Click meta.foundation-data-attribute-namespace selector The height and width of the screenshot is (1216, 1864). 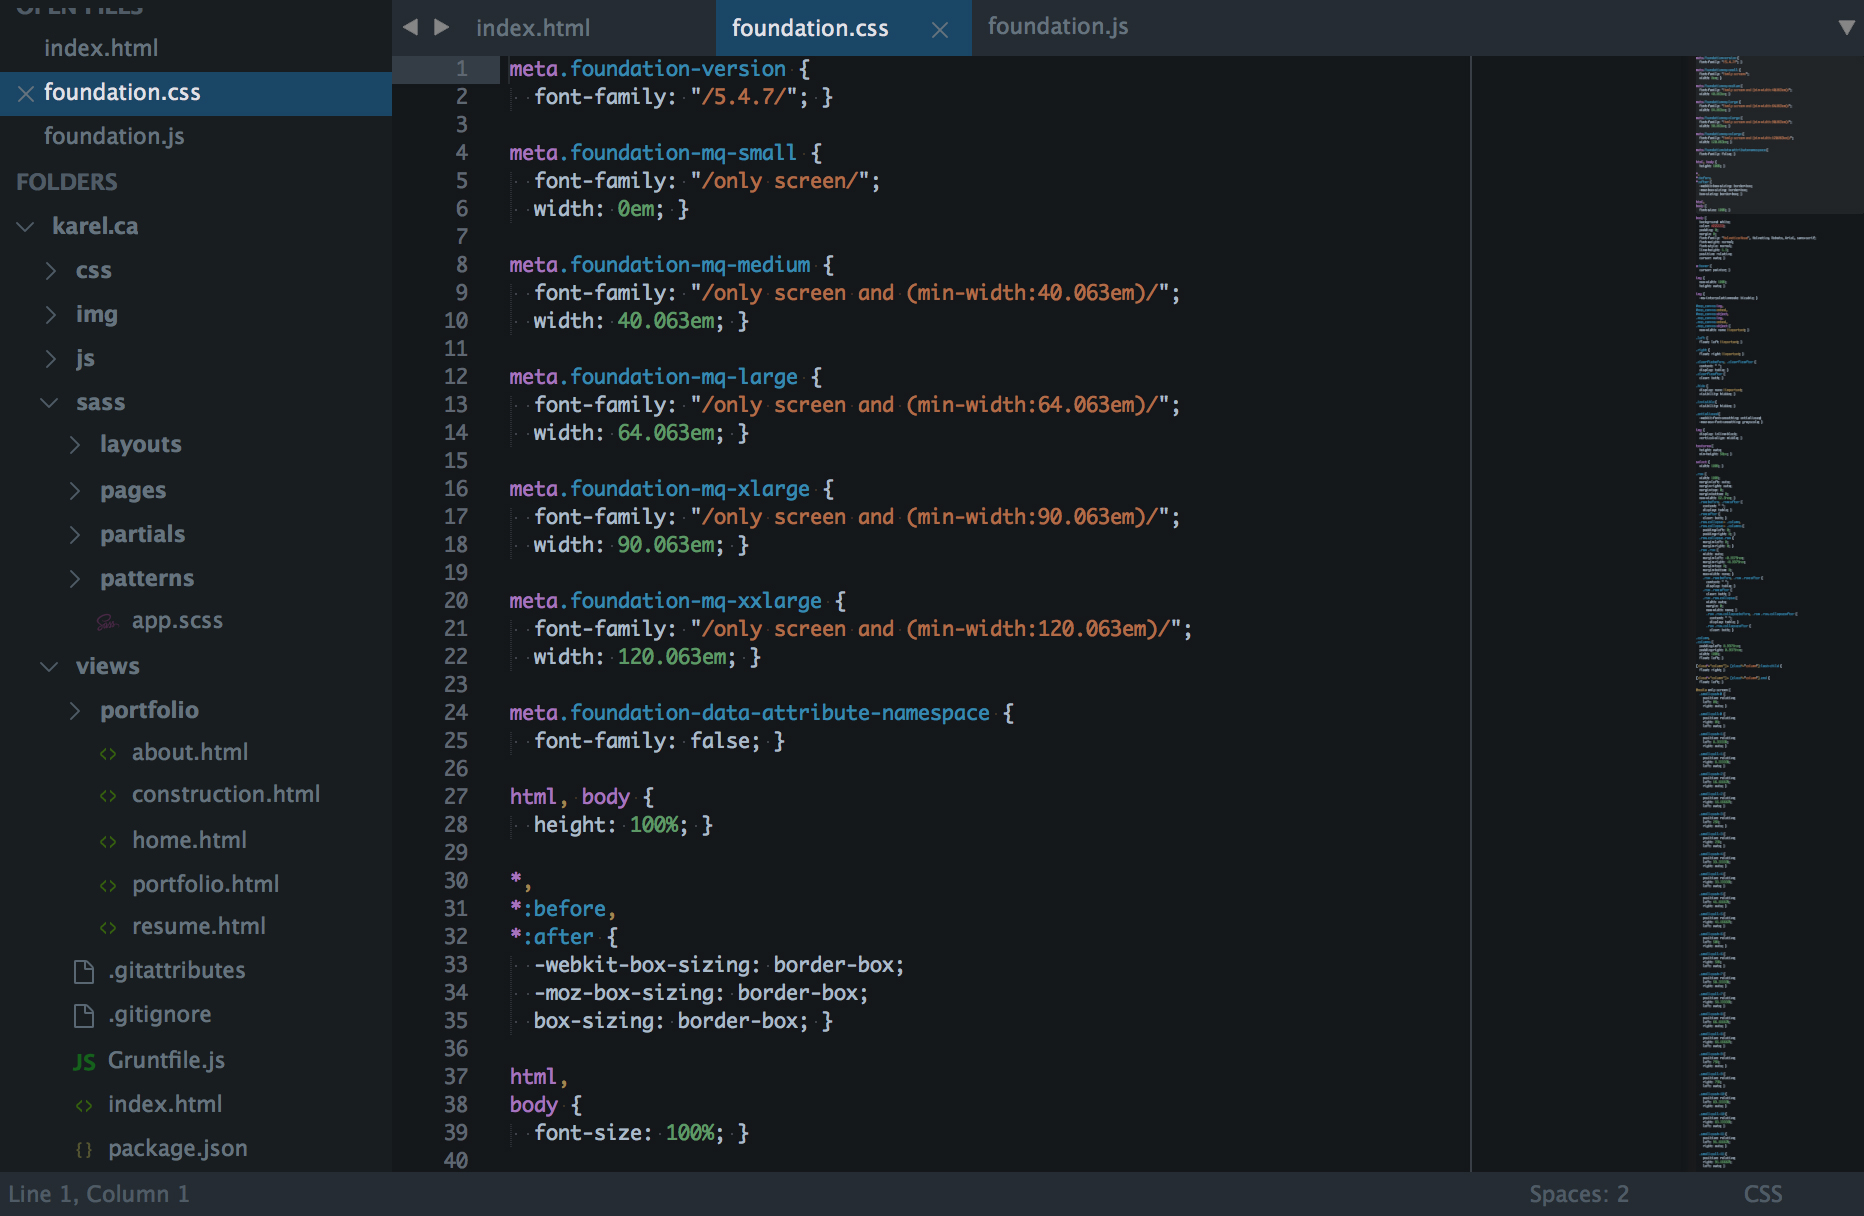(x=749, y=713)
